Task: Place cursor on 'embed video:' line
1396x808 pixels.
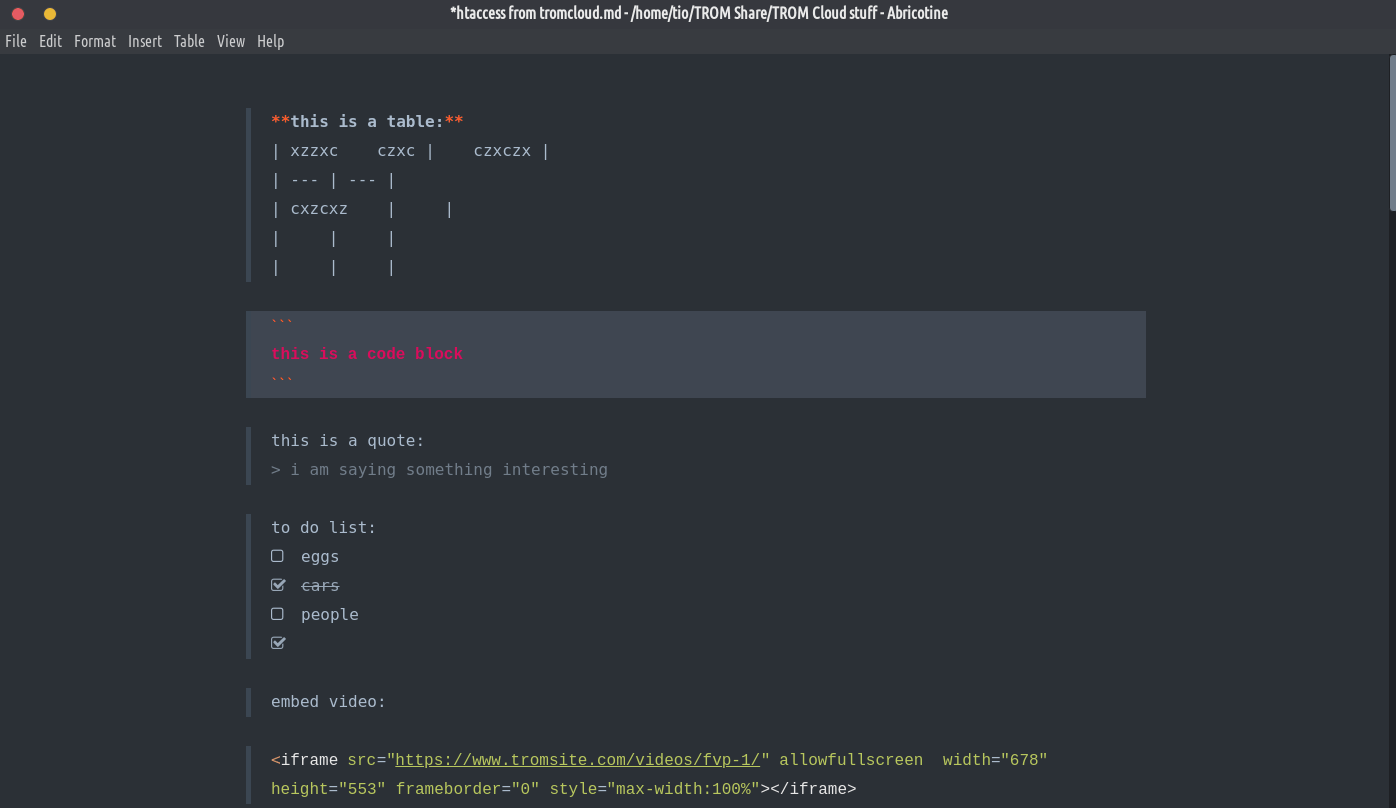Action: click(x=328, y=702)
